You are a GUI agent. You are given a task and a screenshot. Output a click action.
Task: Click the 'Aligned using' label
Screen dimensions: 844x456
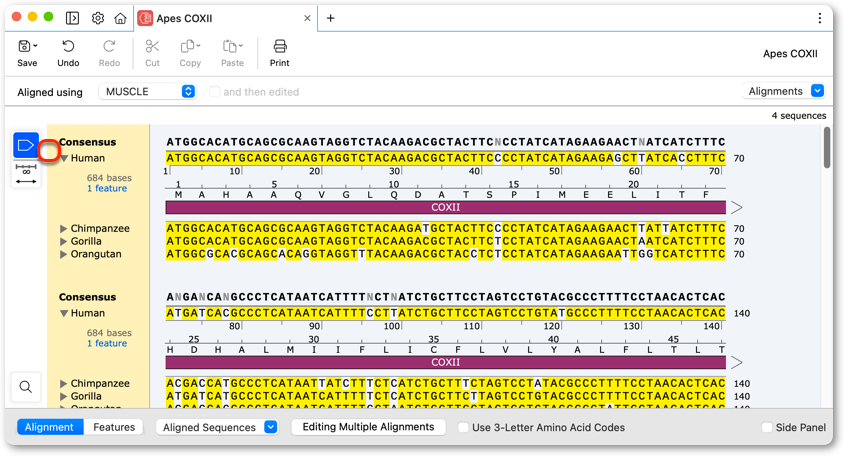50,92
